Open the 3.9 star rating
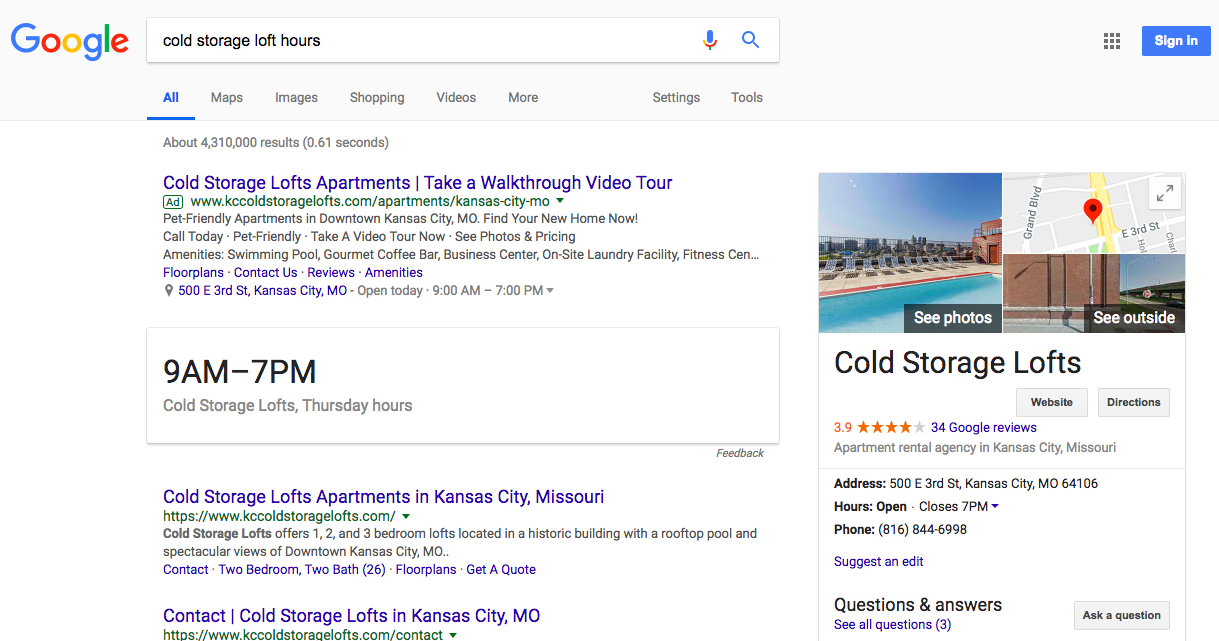This screenshot has width=1219, height=641. (x=880, y=427)
